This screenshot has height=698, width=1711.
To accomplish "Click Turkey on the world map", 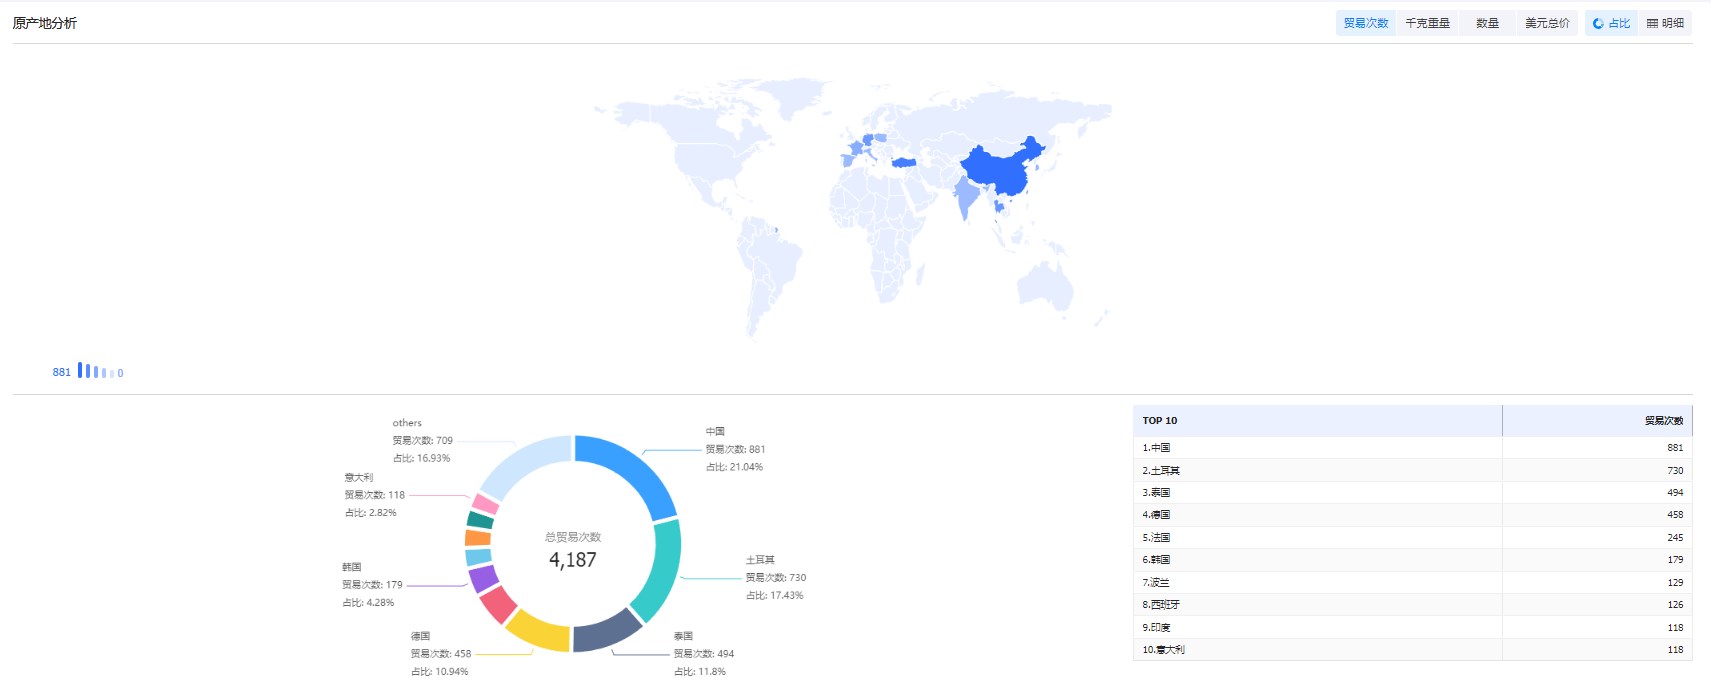I will tap(904, 162).
